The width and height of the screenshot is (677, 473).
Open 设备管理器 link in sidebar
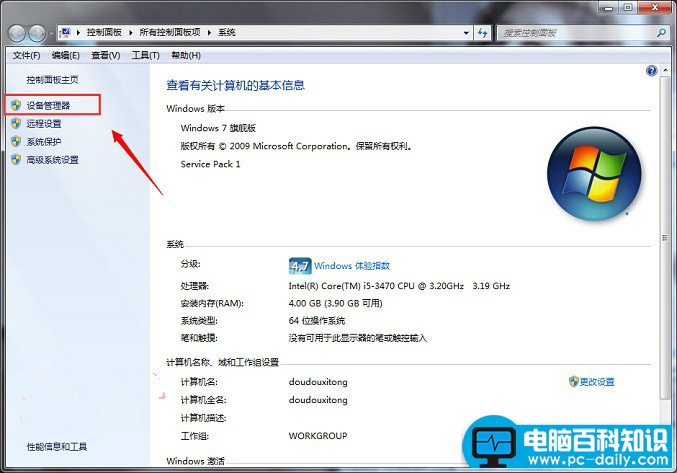[48, 105]
